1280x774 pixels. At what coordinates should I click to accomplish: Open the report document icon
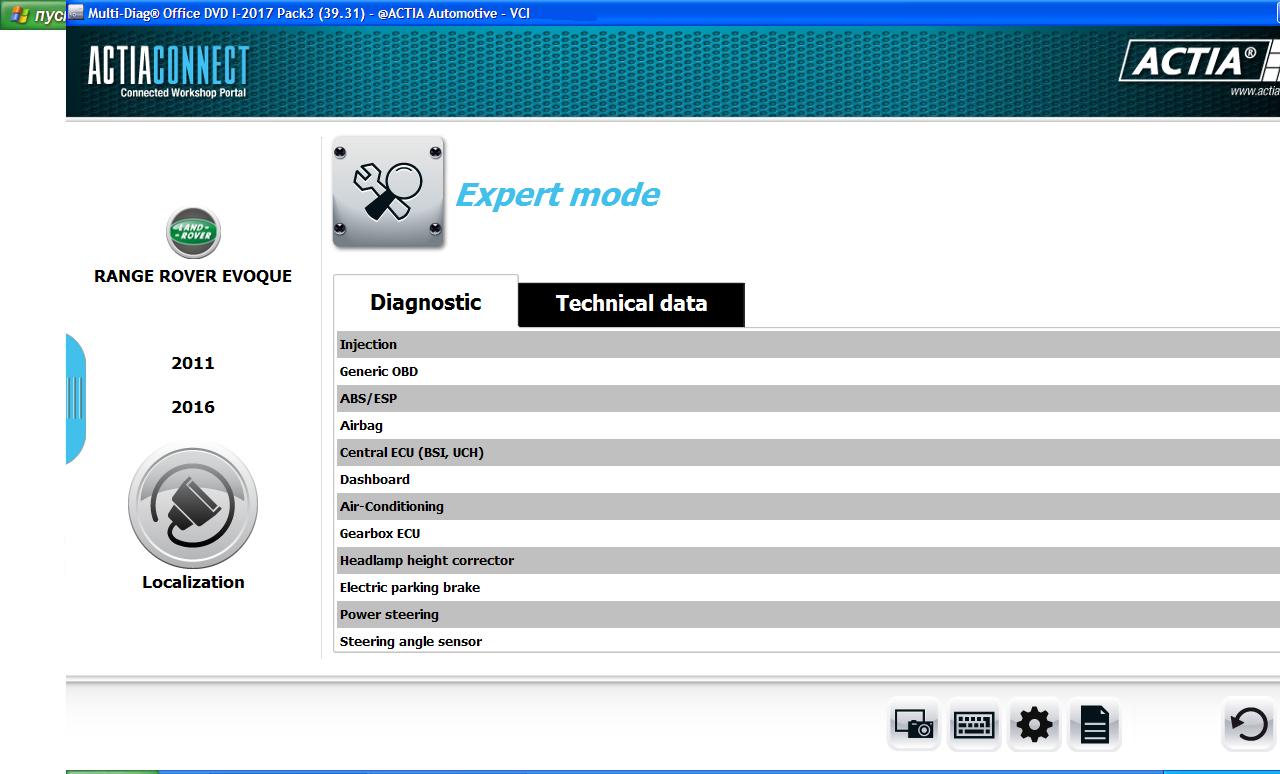(1094, 724)
